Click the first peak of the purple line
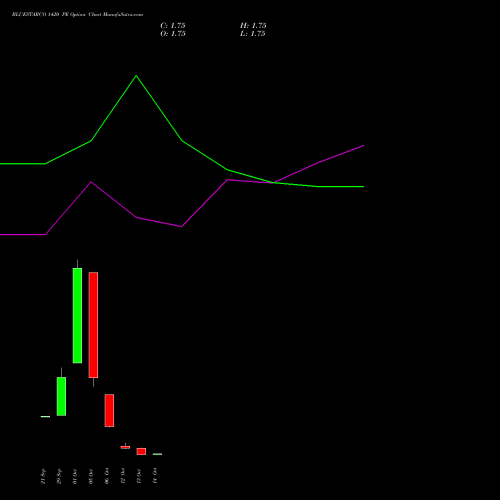Screen dimensions: 500x500 point(91,182)
